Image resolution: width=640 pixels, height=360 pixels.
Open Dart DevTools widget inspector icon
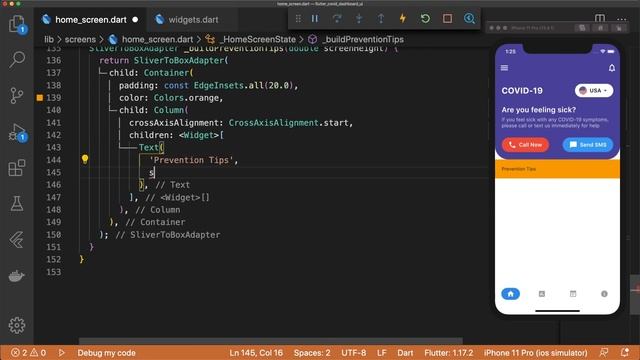(469, 18)
